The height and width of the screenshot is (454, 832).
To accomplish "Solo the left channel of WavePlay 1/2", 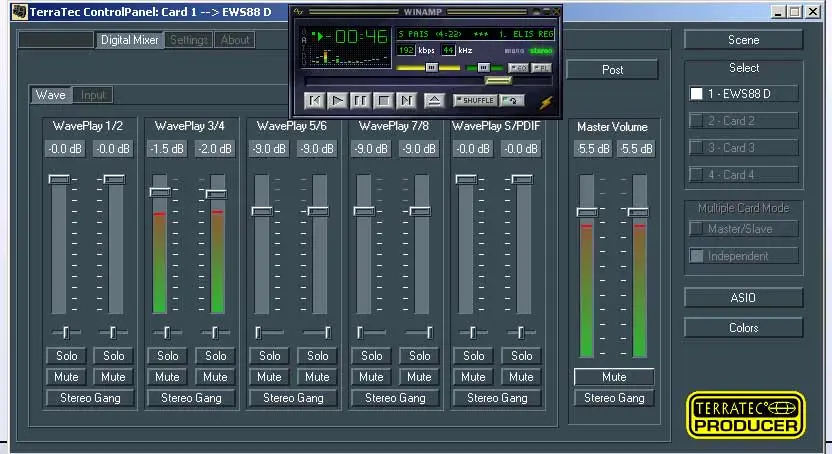I will click(x=66, y=356).
